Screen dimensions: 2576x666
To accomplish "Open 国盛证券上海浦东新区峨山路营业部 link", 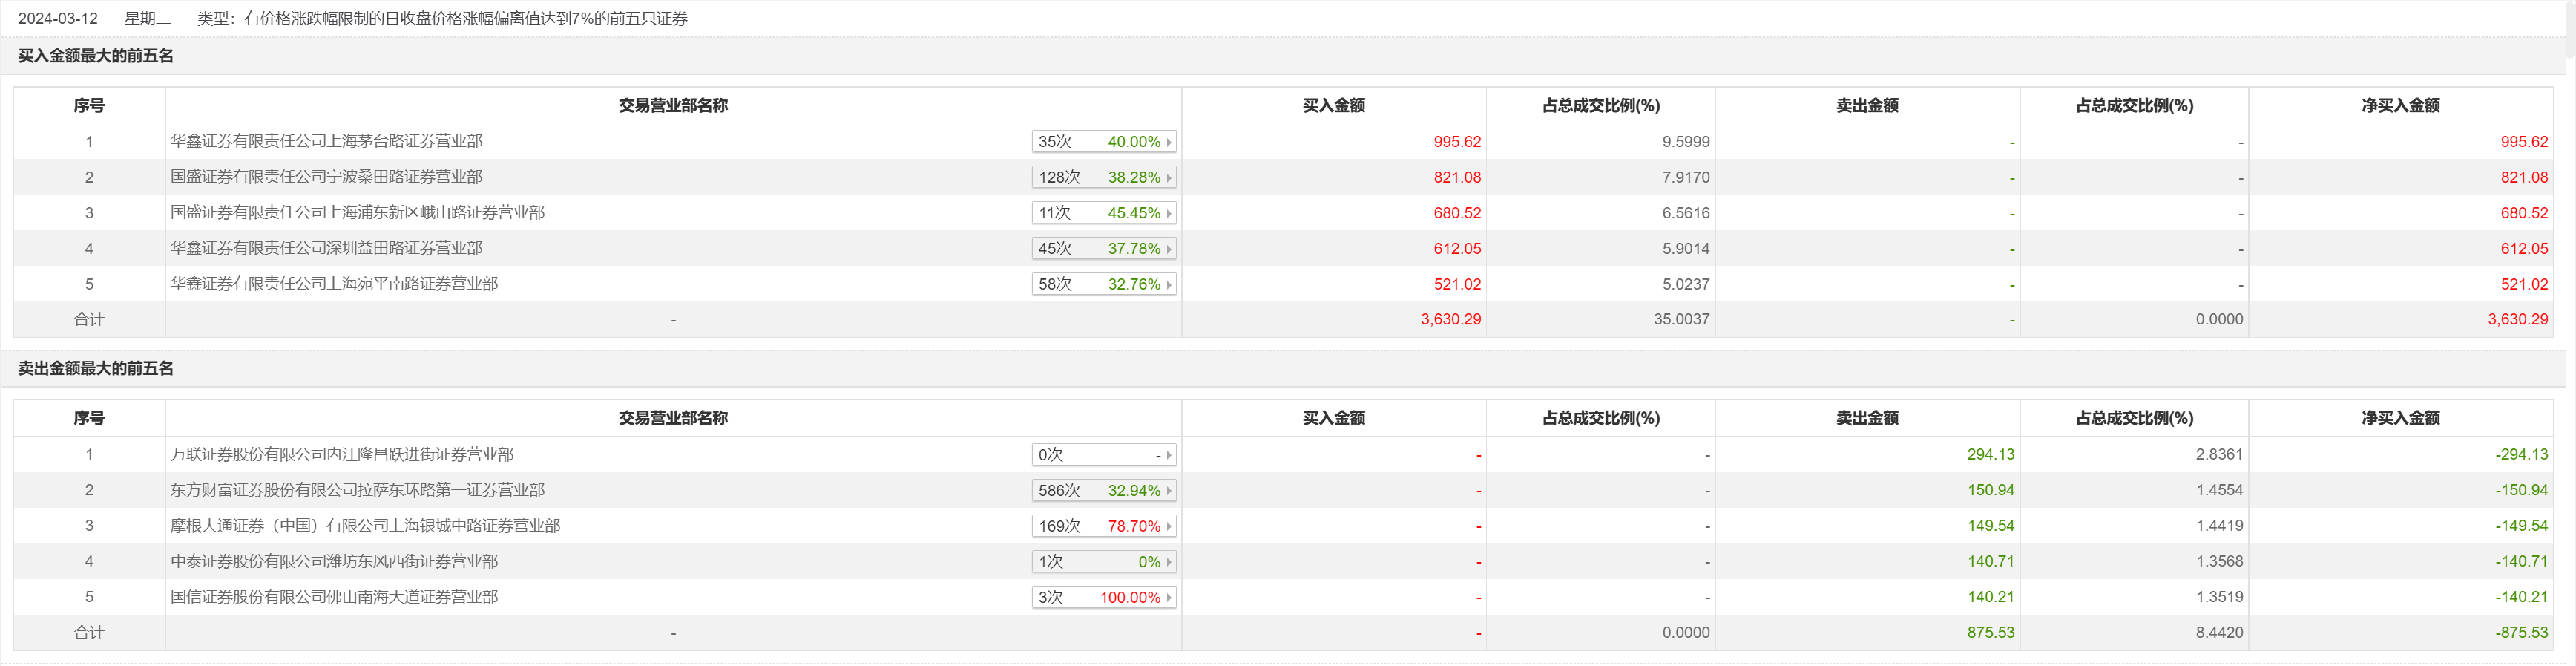I will point(357,213).
